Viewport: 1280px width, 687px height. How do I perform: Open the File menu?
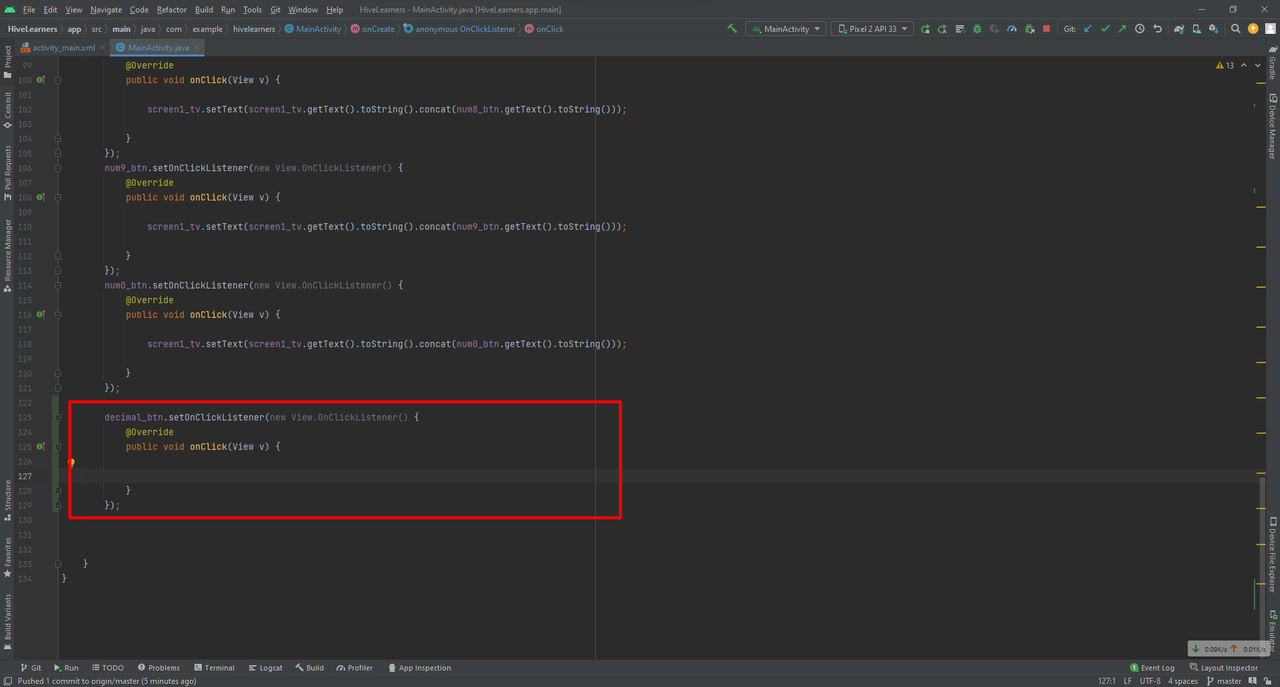pyautogui.click(x=29, y=9)
